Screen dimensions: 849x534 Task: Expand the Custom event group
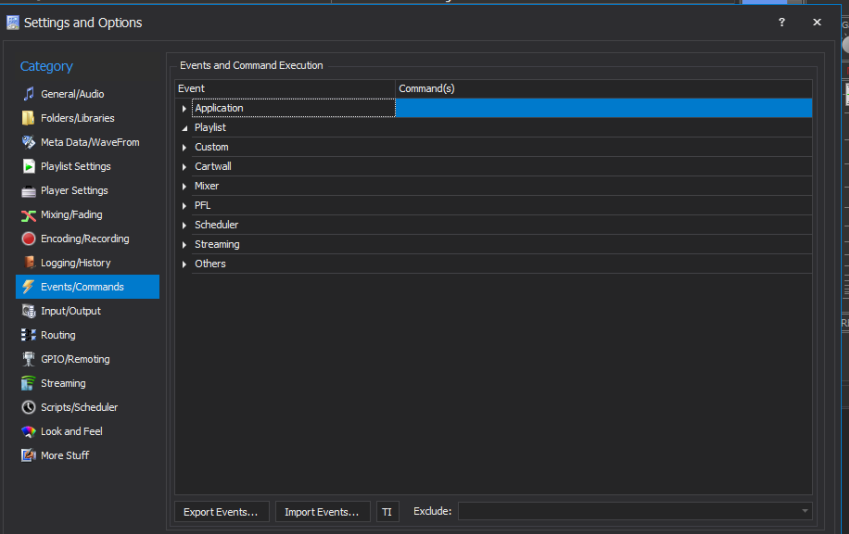pos(184,147)
